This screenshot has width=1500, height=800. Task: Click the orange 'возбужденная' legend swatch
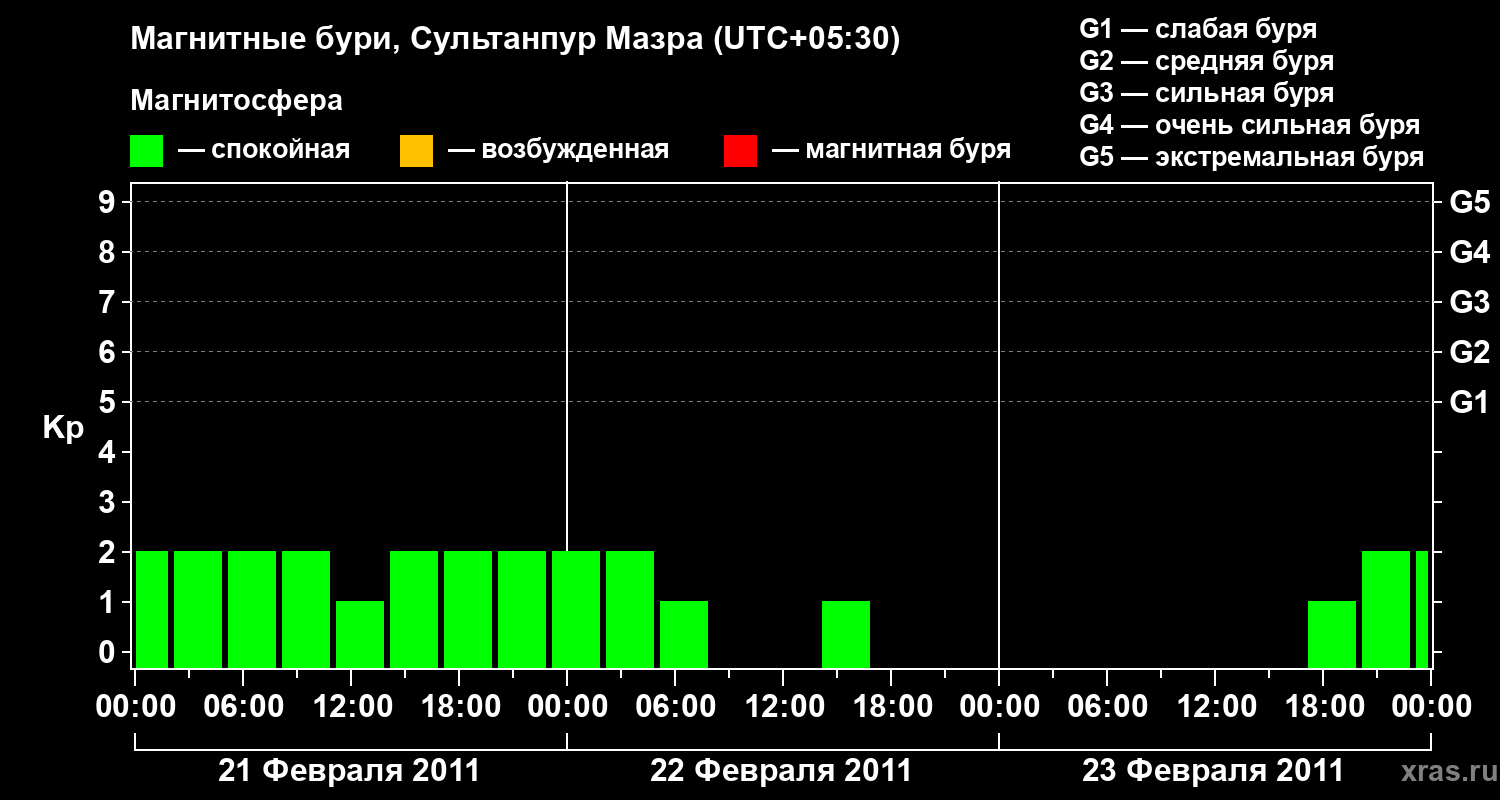tap(416, 151)
